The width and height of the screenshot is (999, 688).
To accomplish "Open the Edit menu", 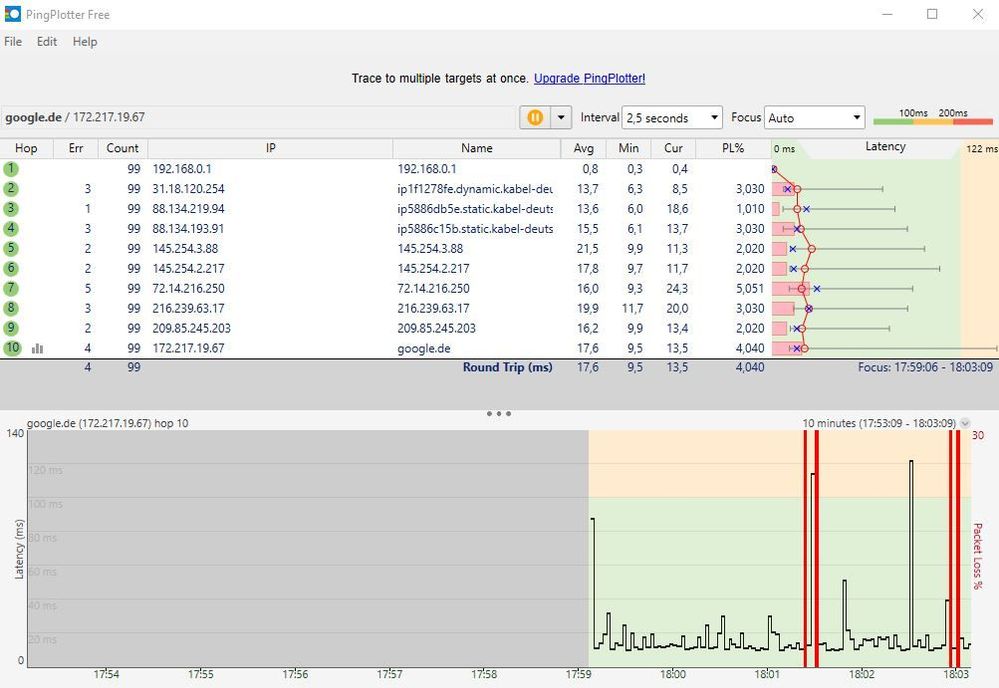I will coord(47,41).
